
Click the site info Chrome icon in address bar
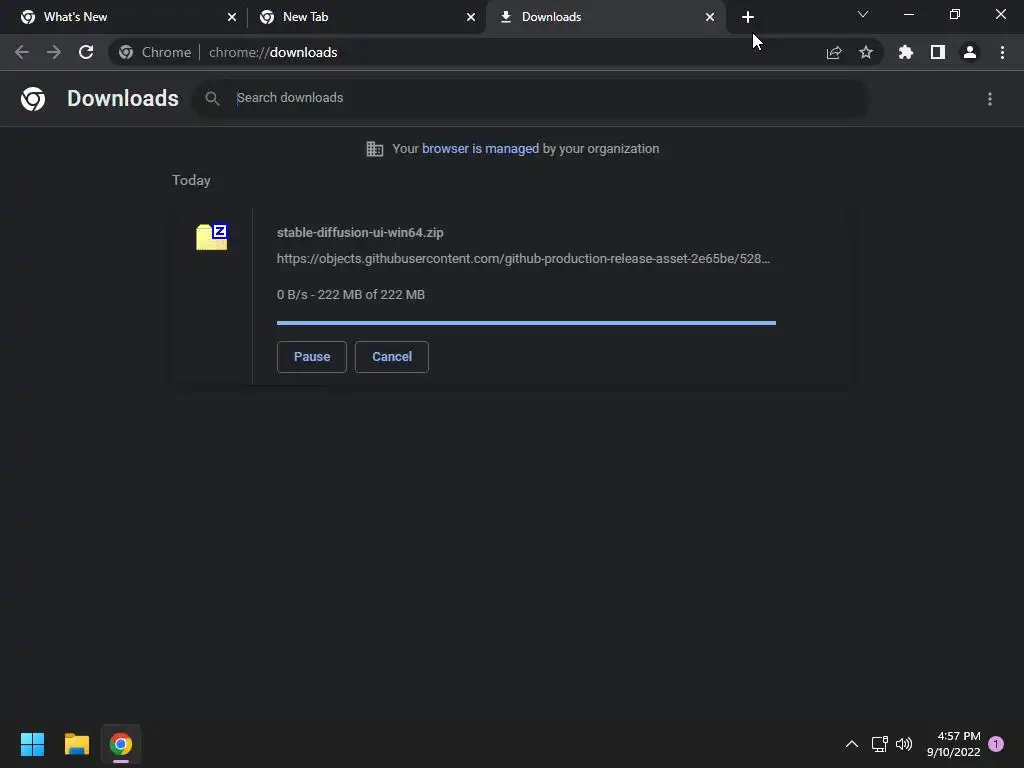point(126,52)
